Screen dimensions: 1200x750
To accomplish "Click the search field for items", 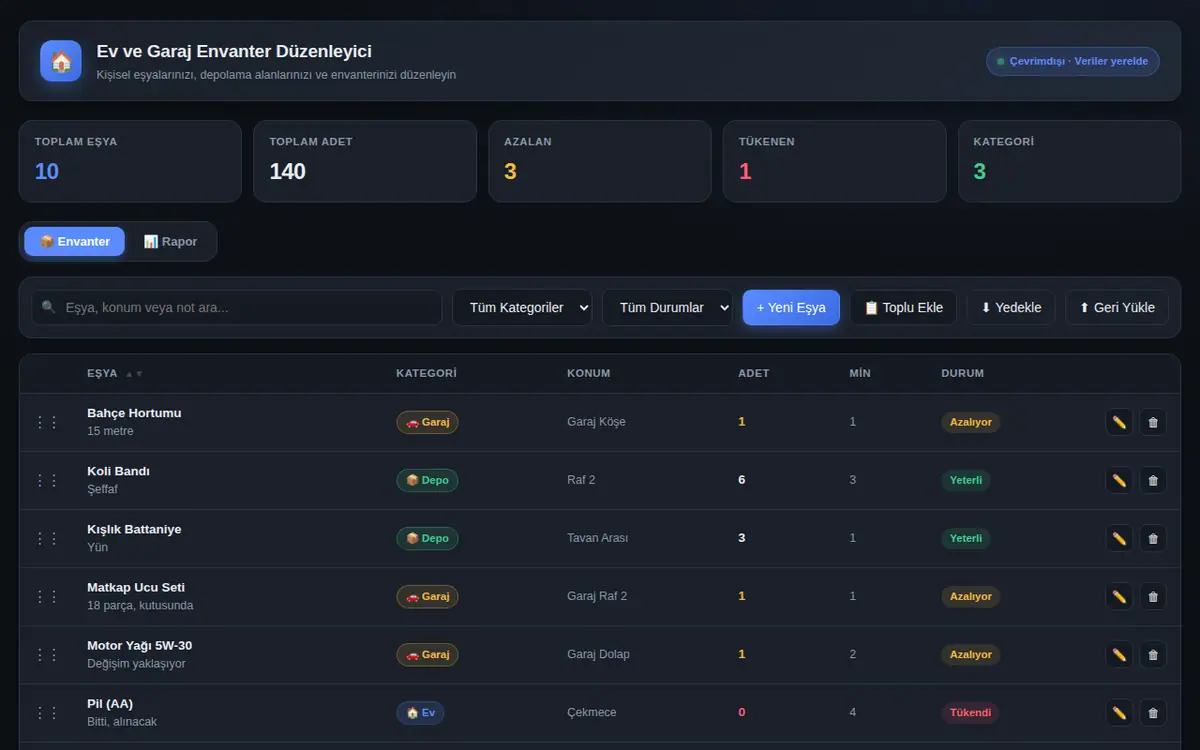I will (237, 308).
